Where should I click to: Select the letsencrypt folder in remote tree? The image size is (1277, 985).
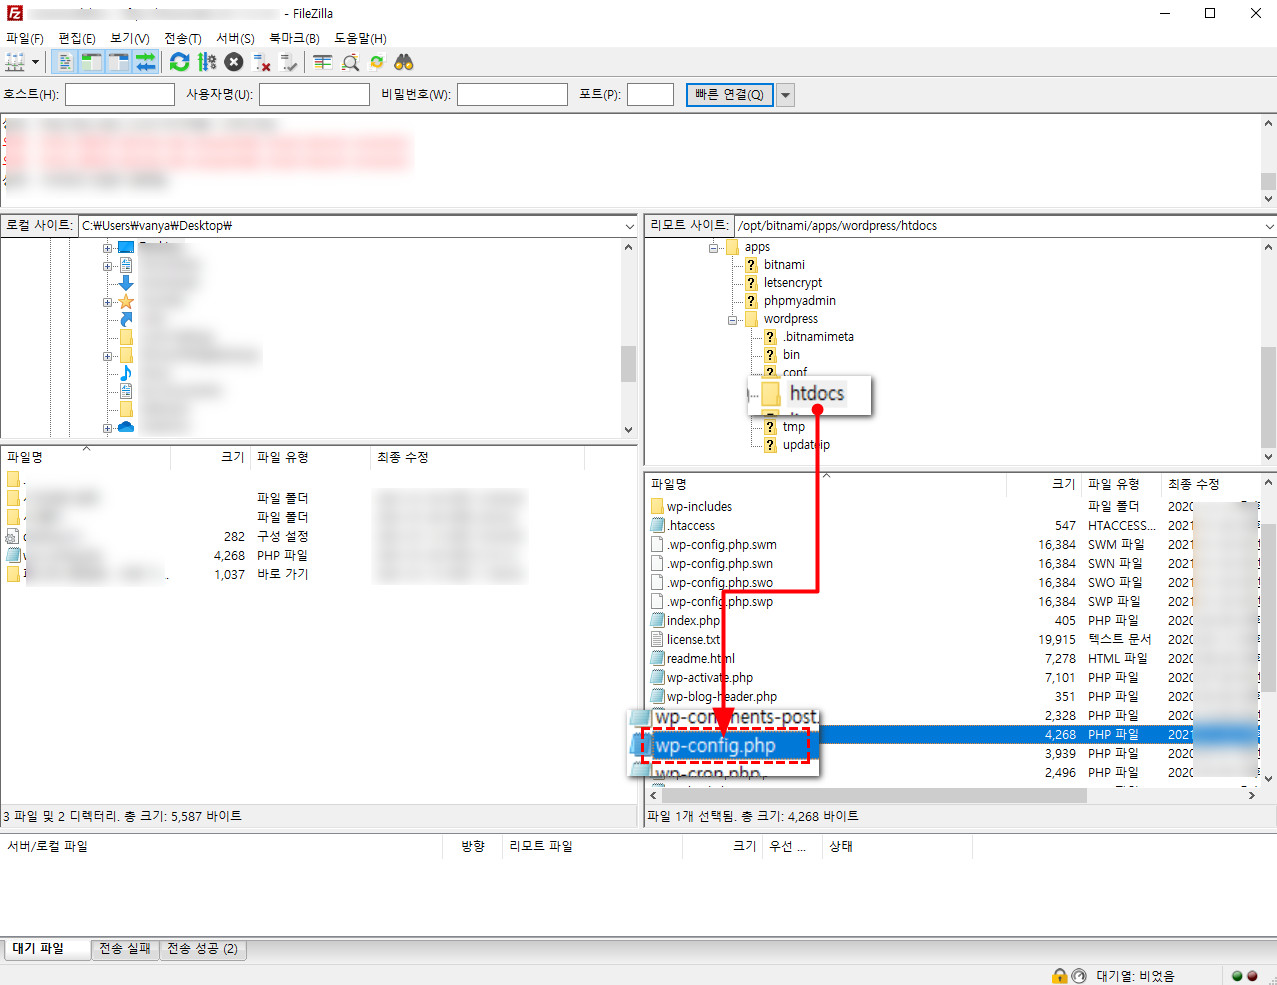tap(793, 283)
